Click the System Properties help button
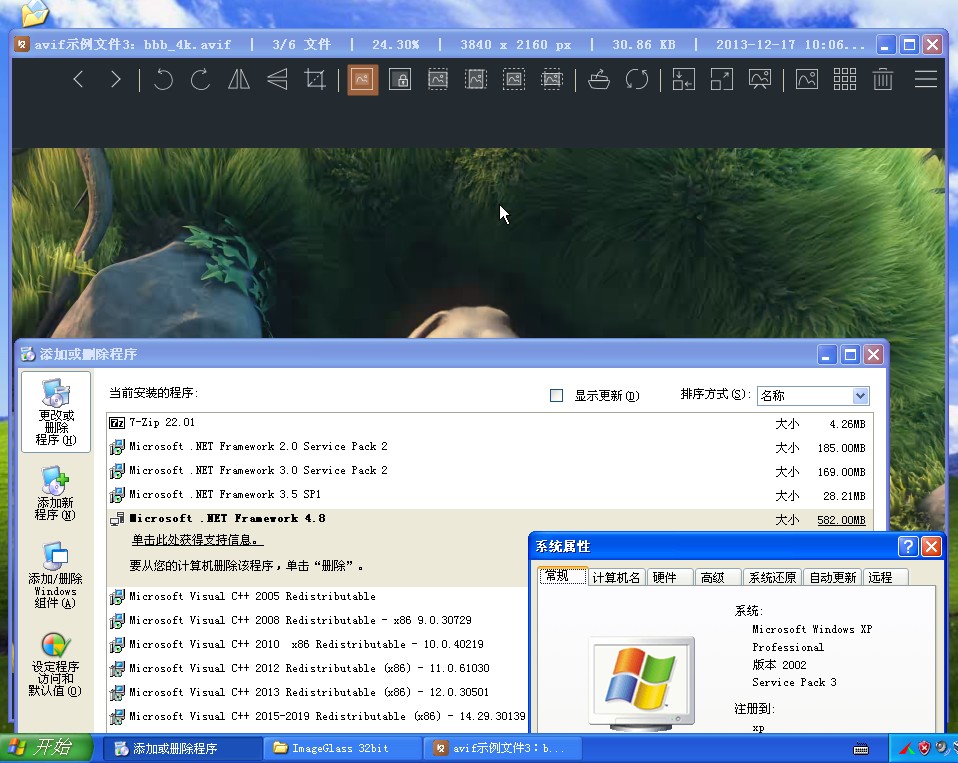The height and width of the screenshot is (763, 958). click(908, 546)
